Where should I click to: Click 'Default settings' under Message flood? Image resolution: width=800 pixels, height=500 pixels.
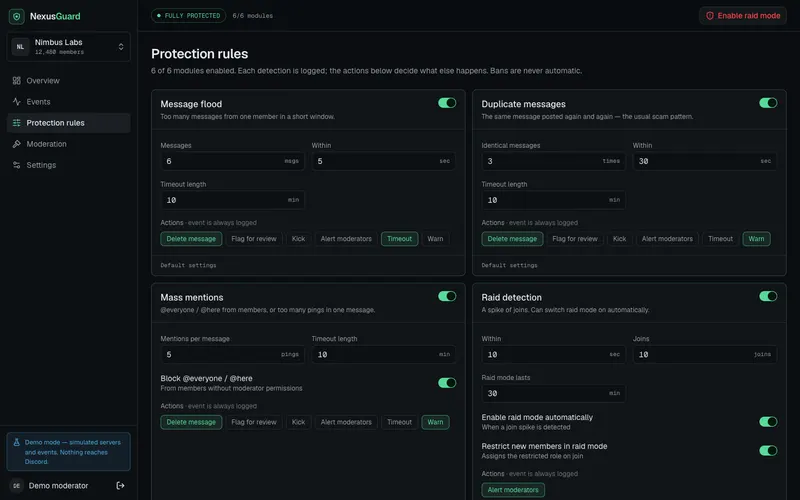tap(188, 265)
